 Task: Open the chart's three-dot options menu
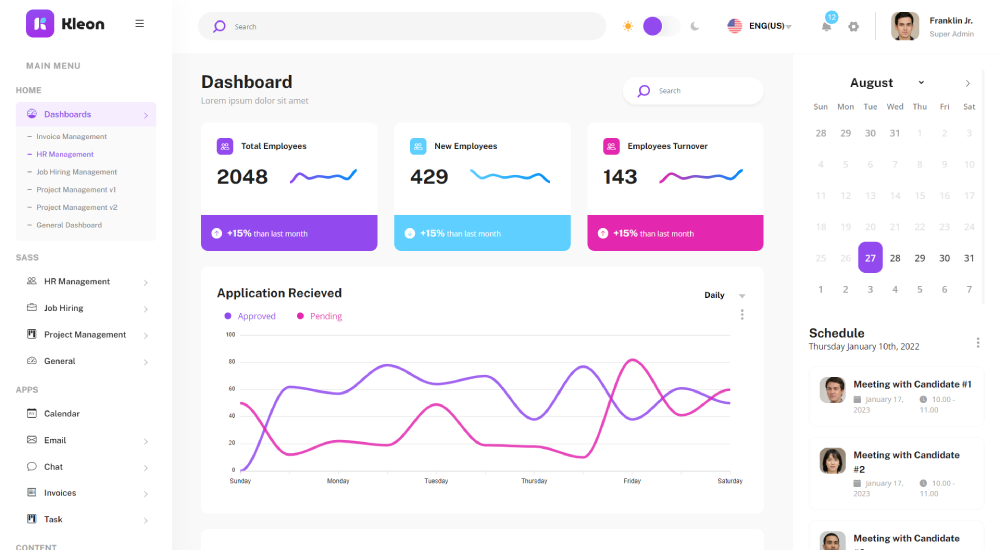742,315
